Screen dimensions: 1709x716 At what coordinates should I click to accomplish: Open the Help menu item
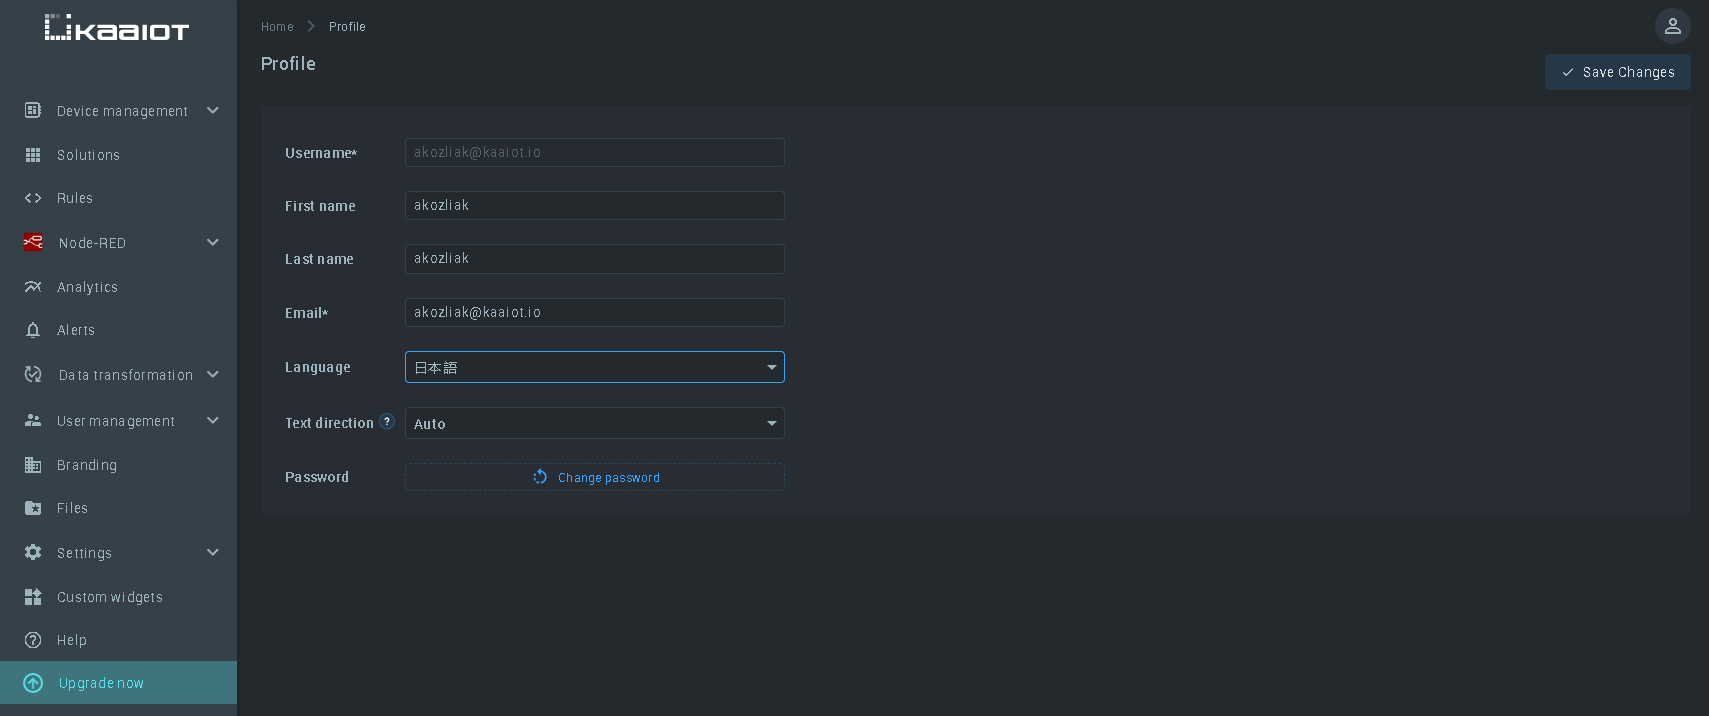pos(72,640)
